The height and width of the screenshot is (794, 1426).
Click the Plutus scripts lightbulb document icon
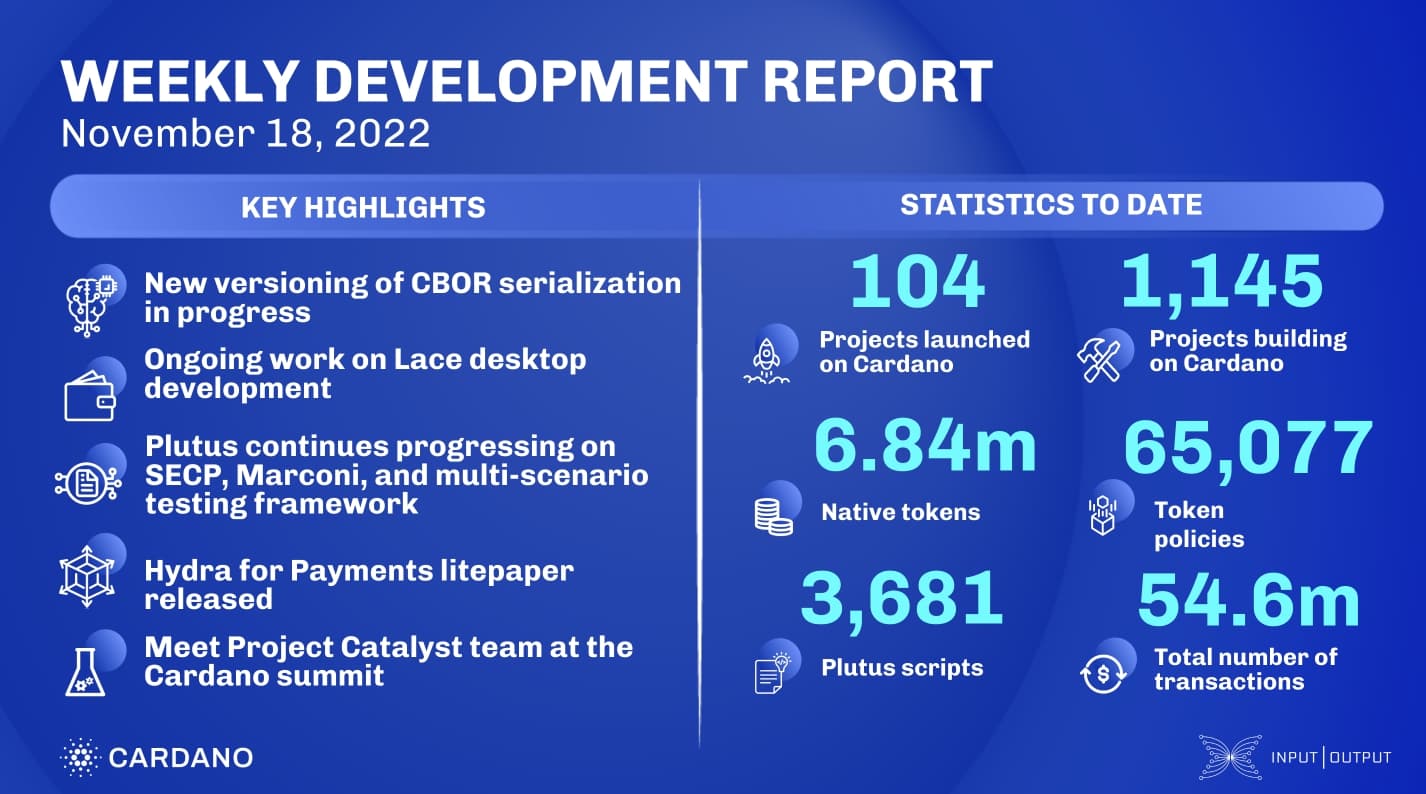pos(770,671)
